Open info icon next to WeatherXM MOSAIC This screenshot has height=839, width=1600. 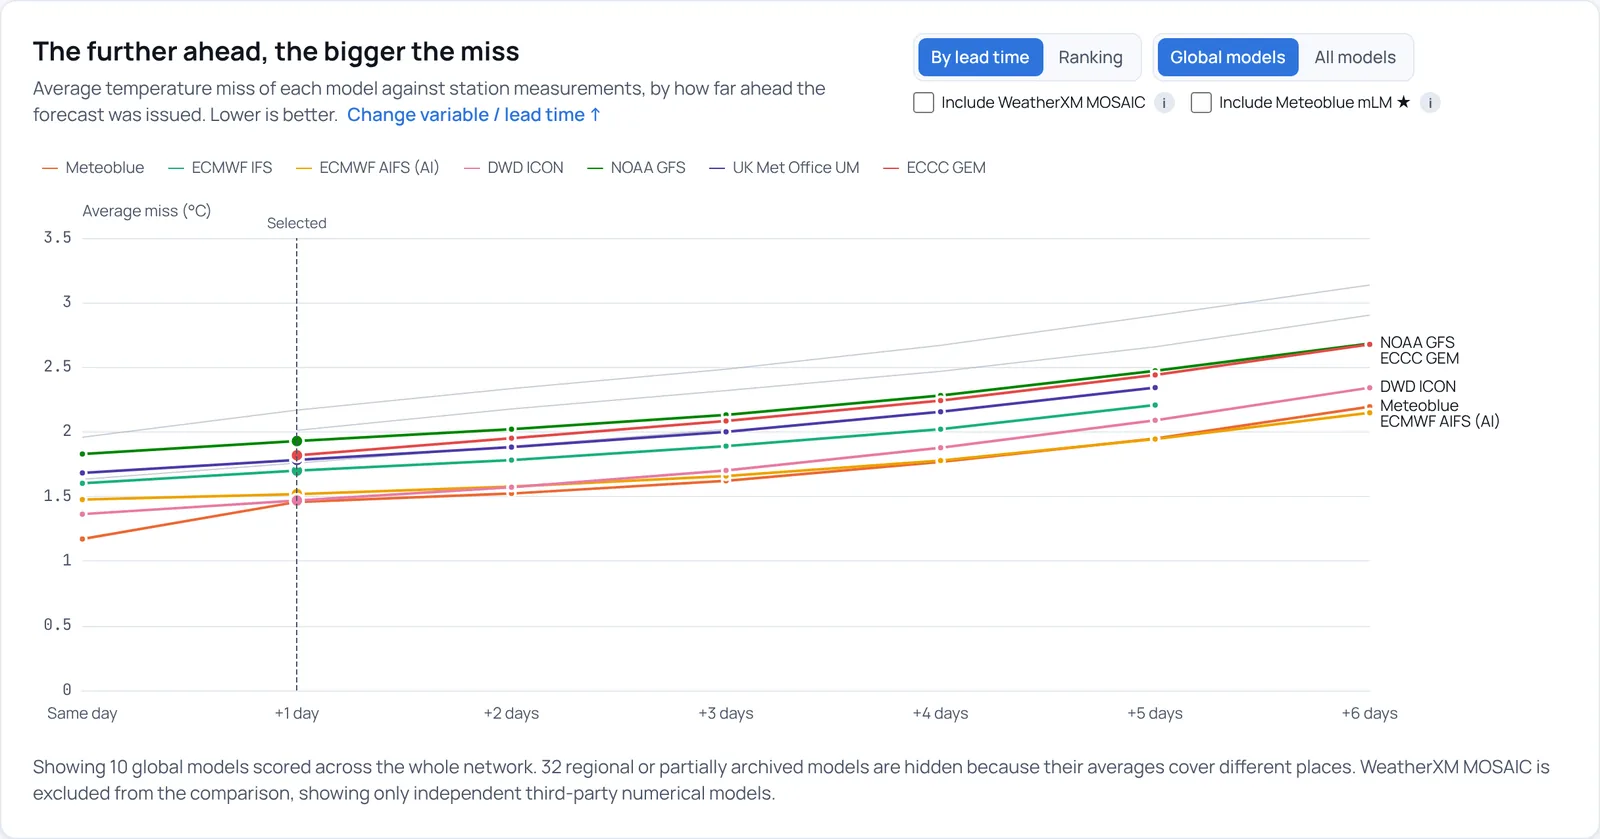1164,103
